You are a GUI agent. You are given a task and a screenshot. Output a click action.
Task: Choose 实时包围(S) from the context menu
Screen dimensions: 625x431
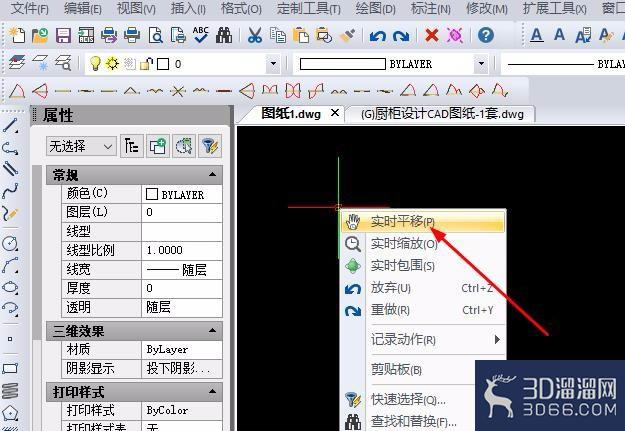[x=424, y=265]
